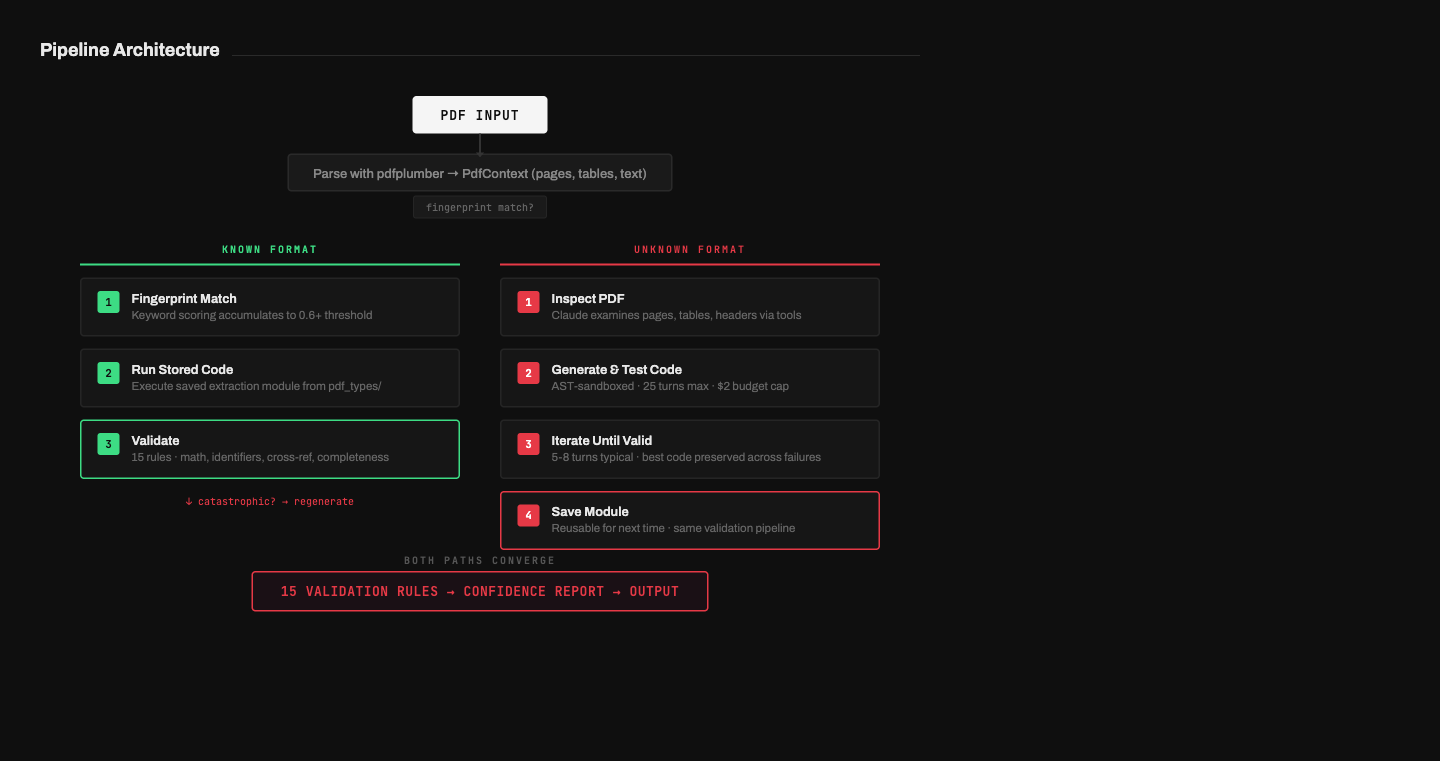Image resolution: width=1440 pixels, height=761 pixels.
Task: Switch to the KNOWN FORMAT column
Action: click(269, 249)
